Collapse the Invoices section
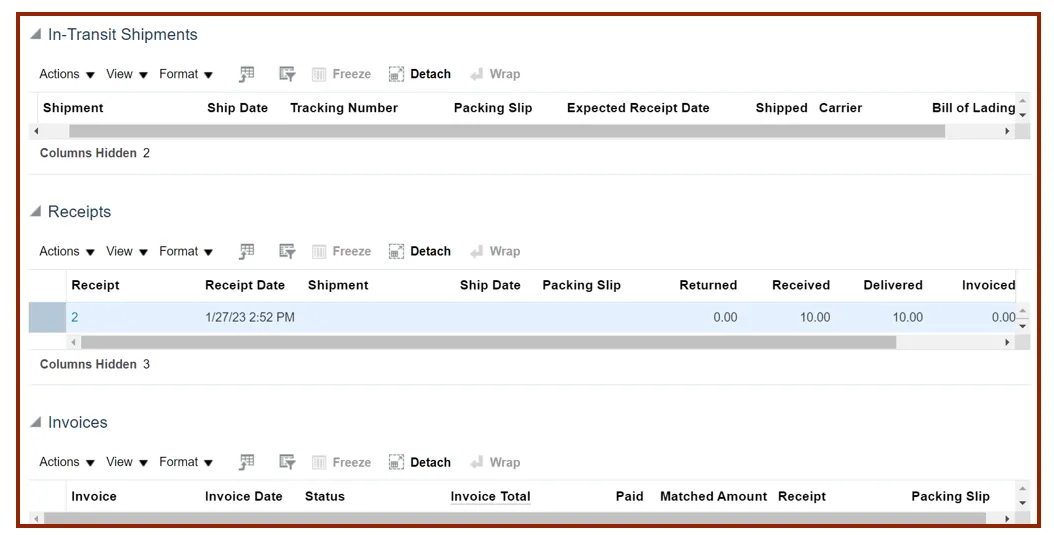The image size is (1054, 535). [x=36, y=423]
